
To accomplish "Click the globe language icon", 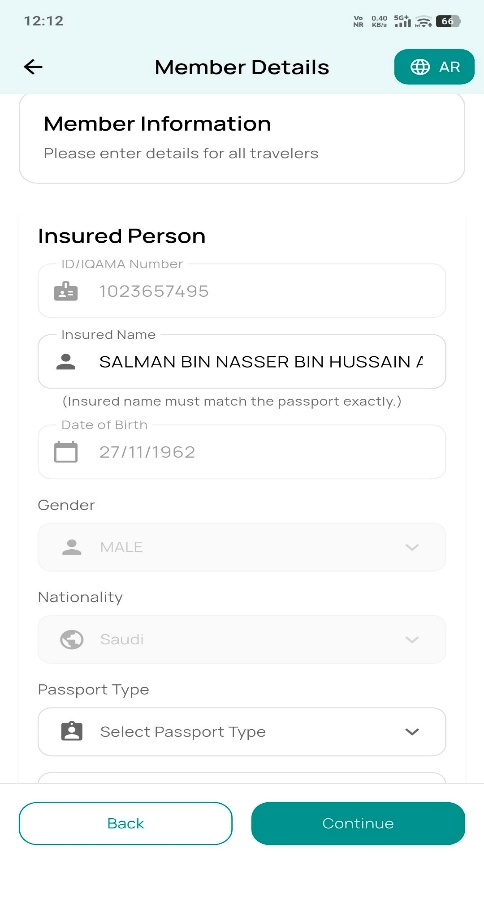I will tap(420, 67).
